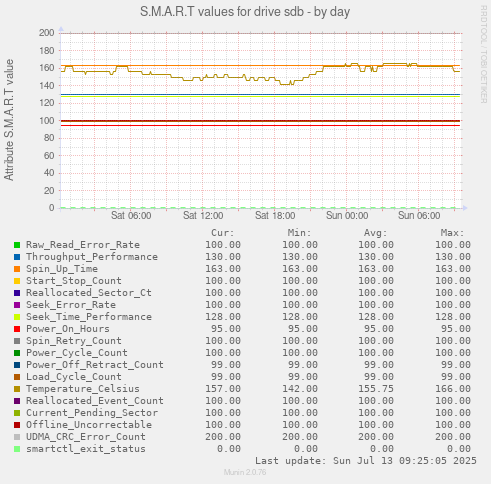
Task: Click the Sat 06:00 time axis label
Action: (x=131, y=216)
